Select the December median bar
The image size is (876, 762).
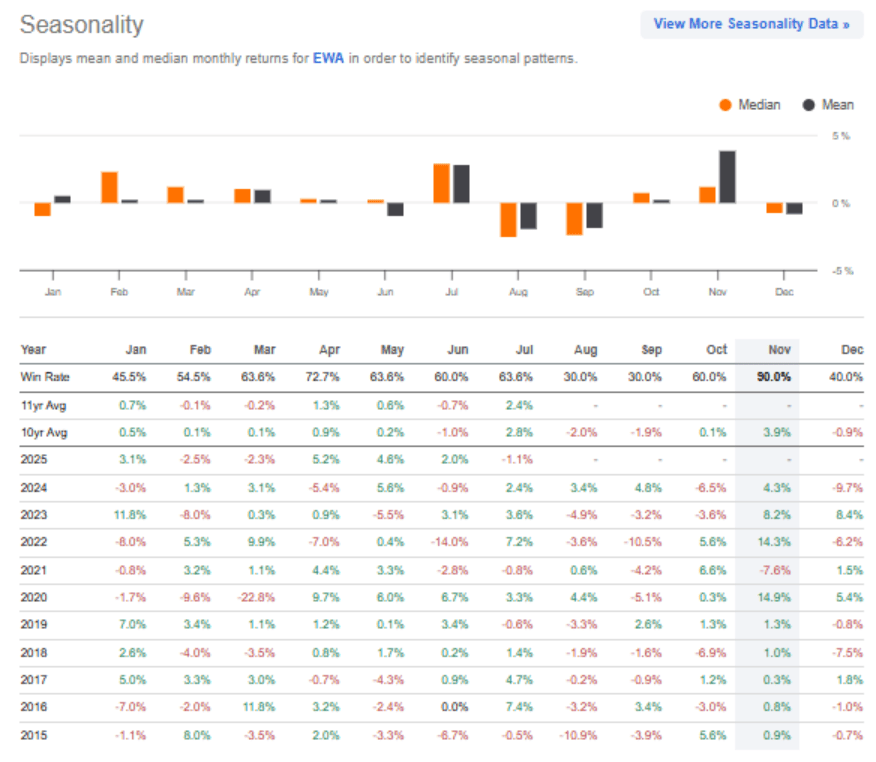(772, 207)
